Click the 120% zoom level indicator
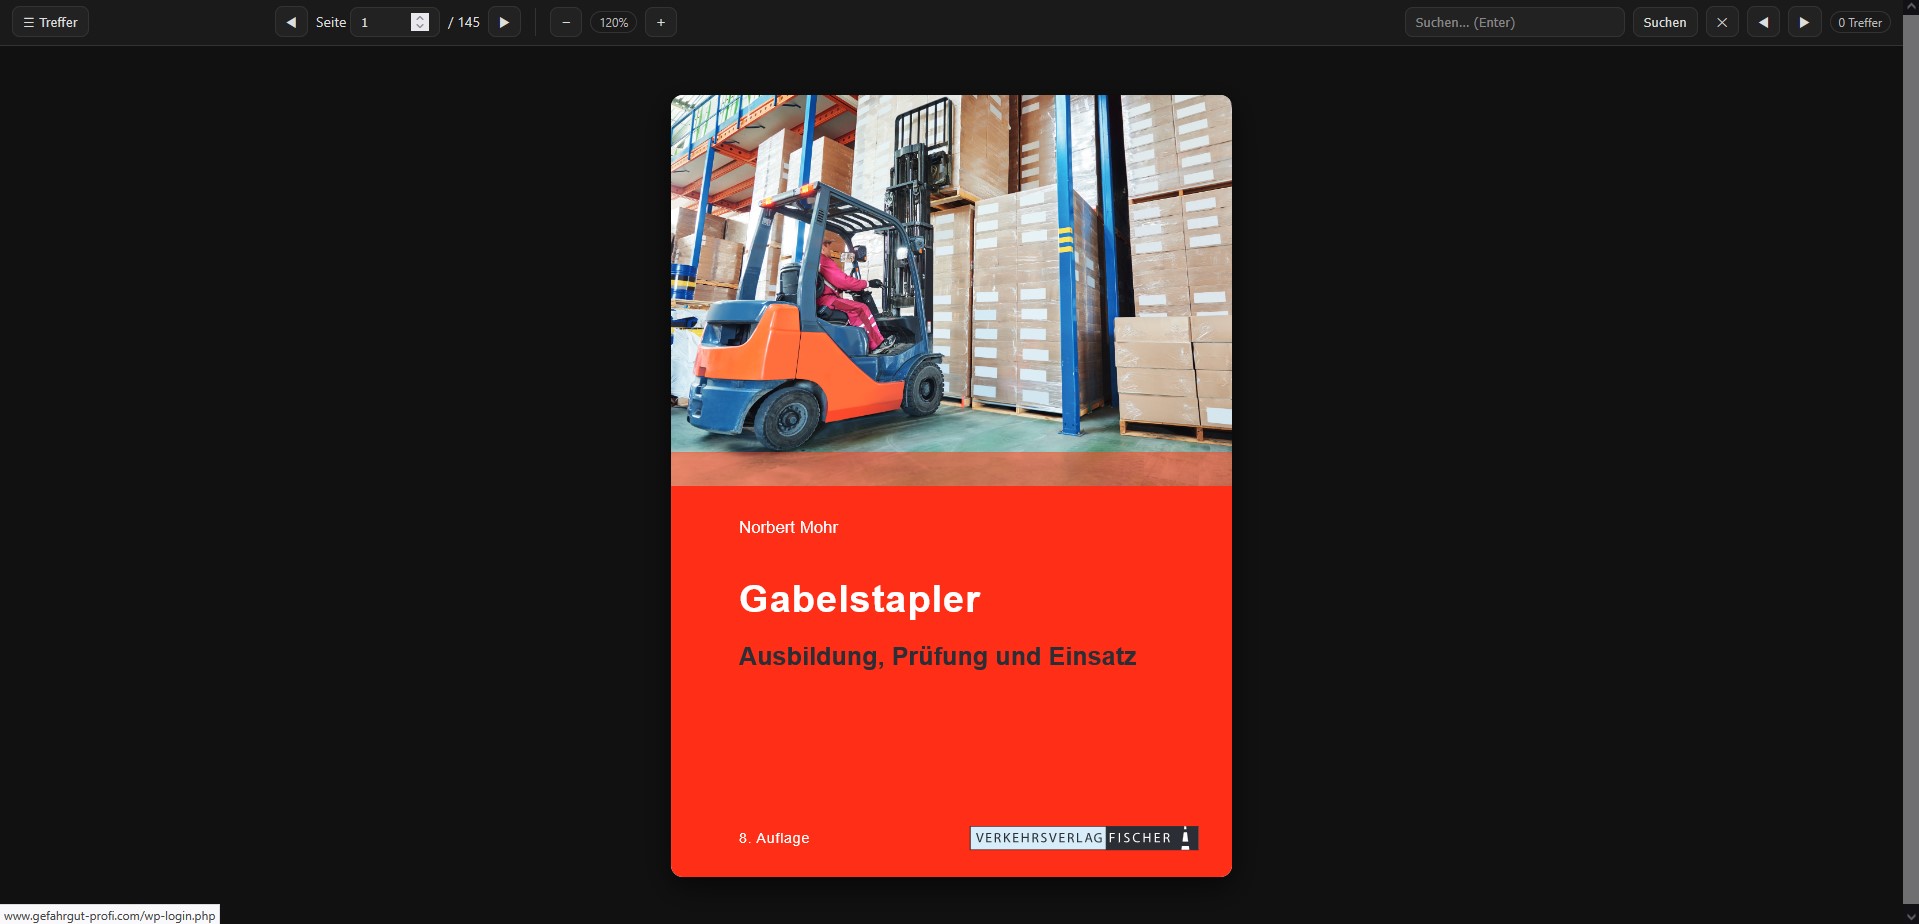Viewport: 1919px width, 924px height. [613, 22]
